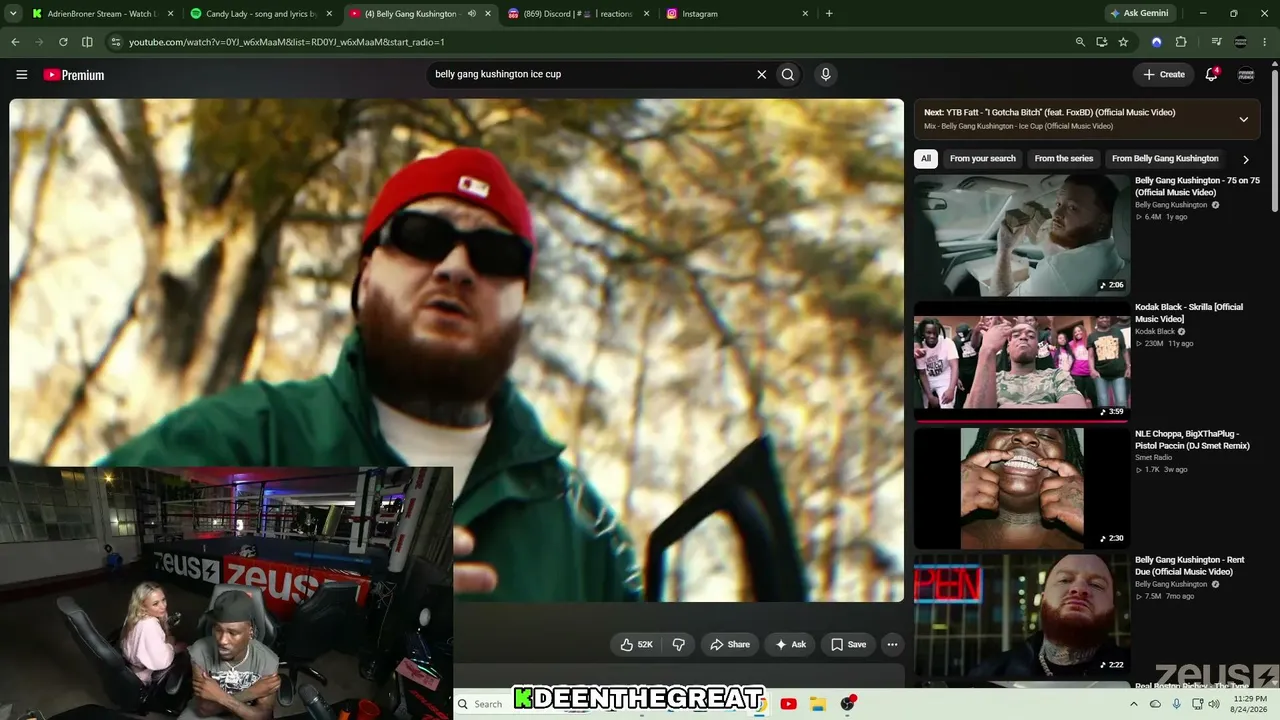This screenshot has width=1280, height=720.
Task: Start voice search with microphone
Action: tap(825, 74)
